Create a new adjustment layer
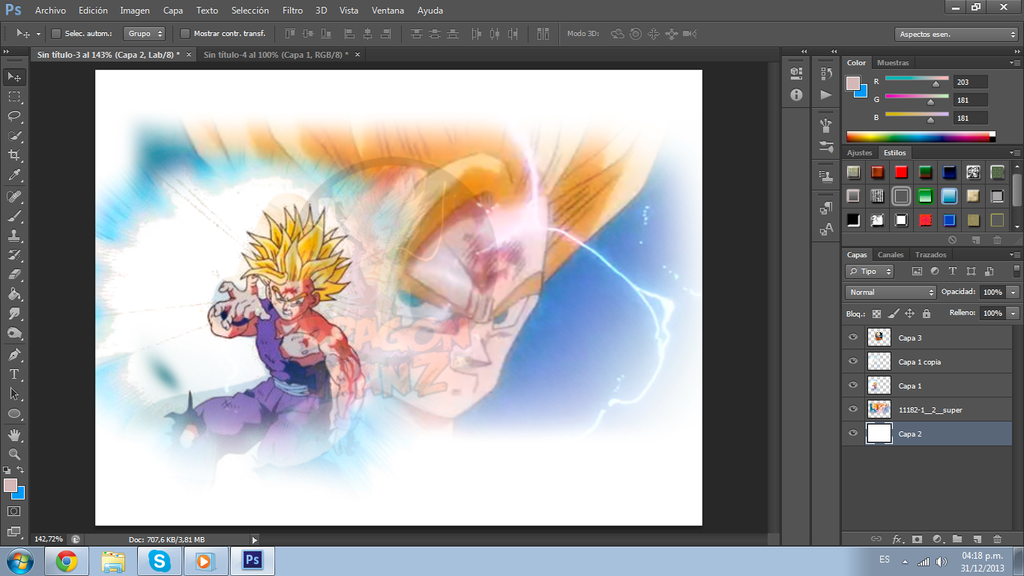 (x=938, y=539)
